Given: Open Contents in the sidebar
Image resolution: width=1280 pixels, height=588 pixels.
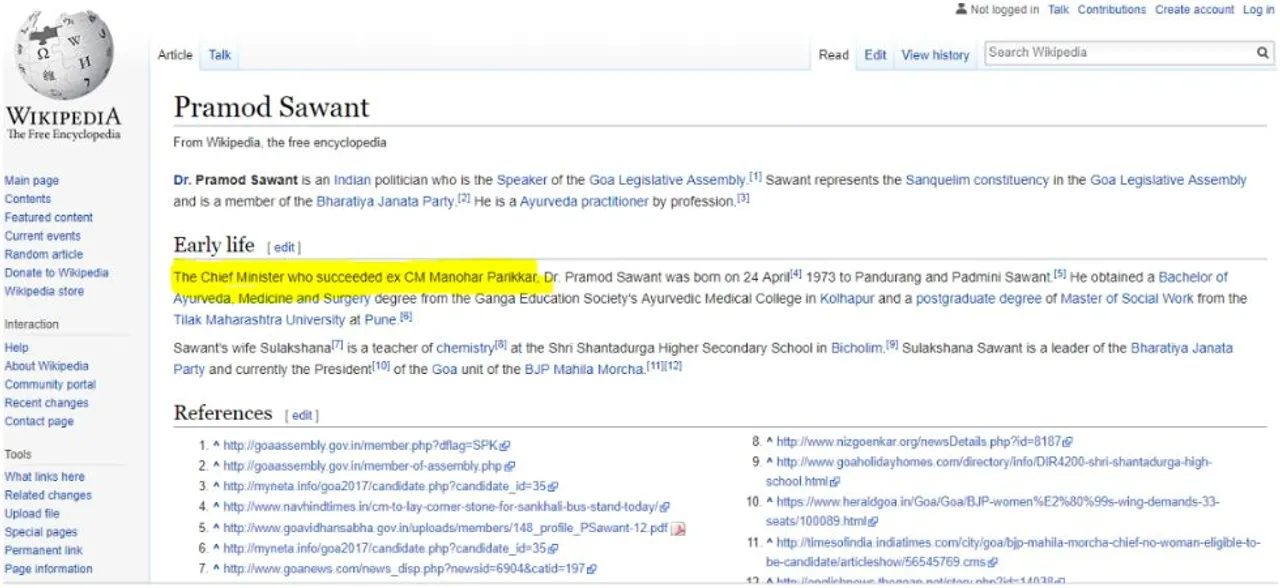Looking at the screenshot, I should click(x=28, y=199).
